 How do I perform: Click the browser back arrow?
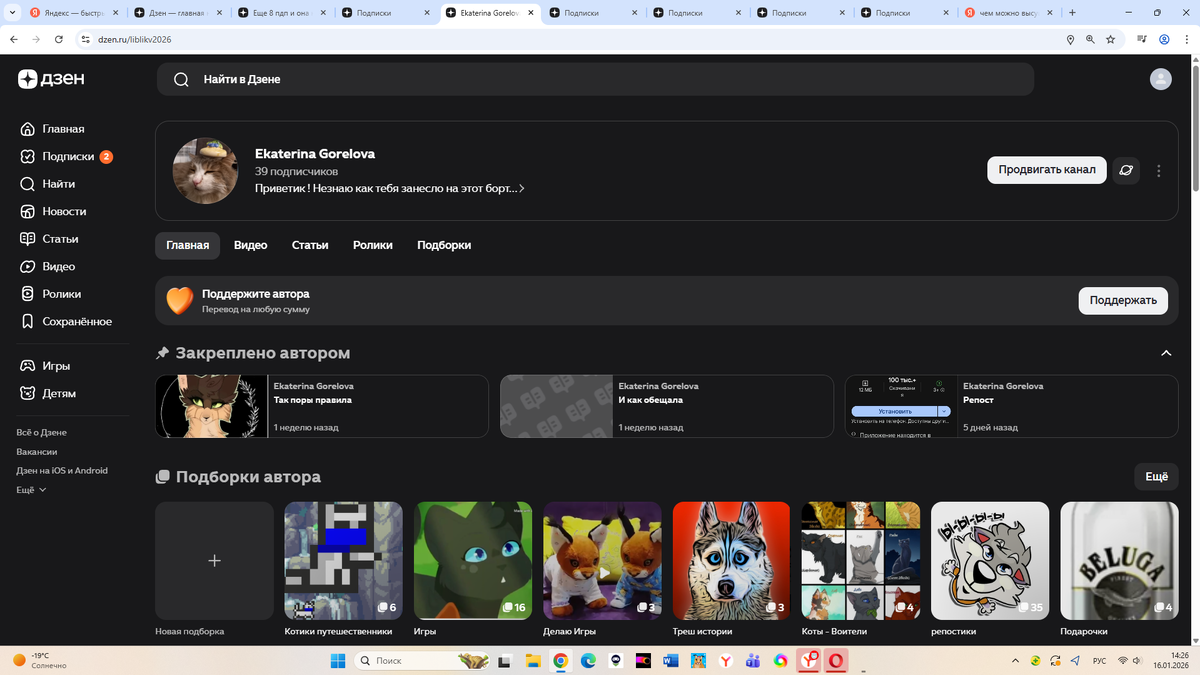(x=13, y=39)
